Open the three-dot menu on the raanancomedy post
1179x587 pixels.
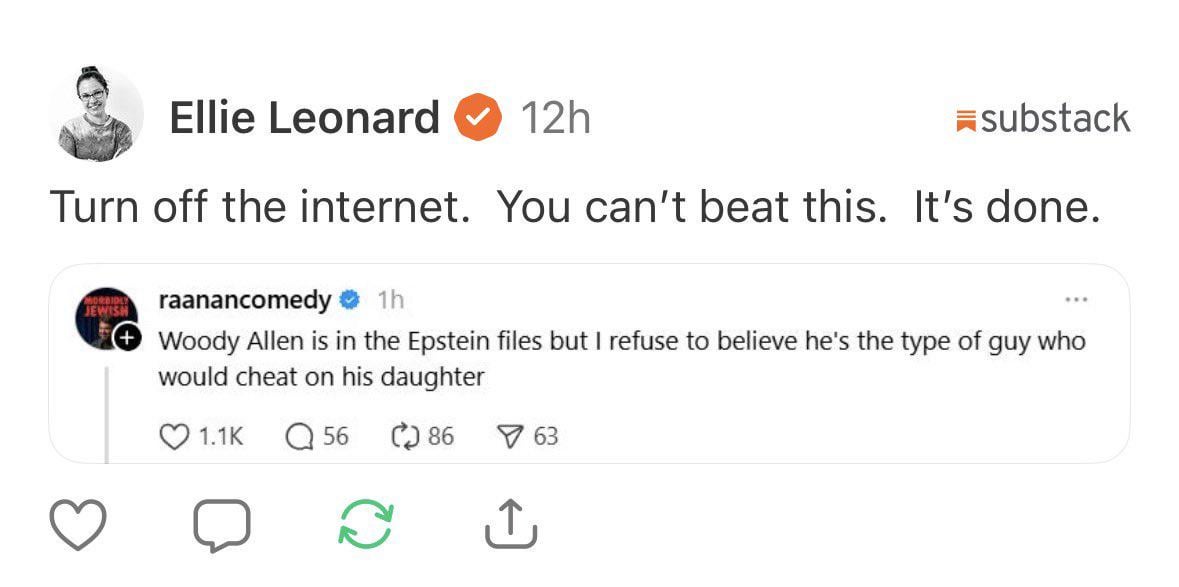point(1076,299)
